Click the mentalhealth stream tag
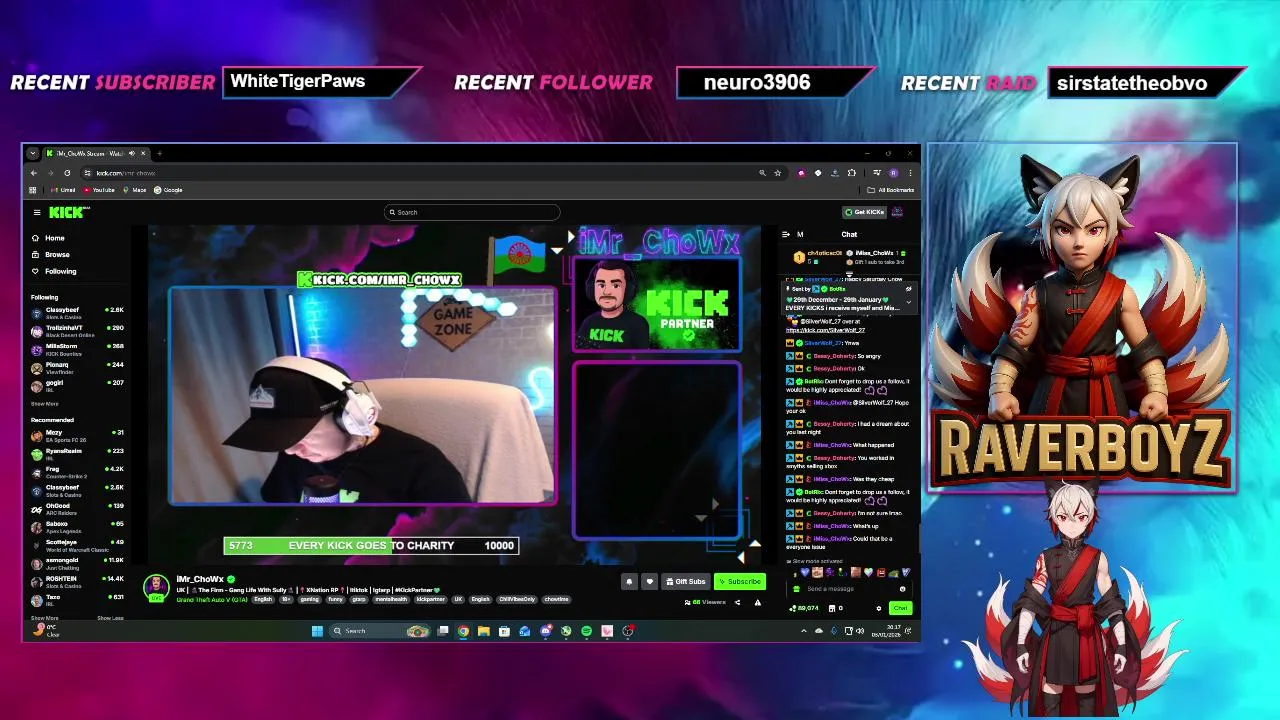 point(389,599)
